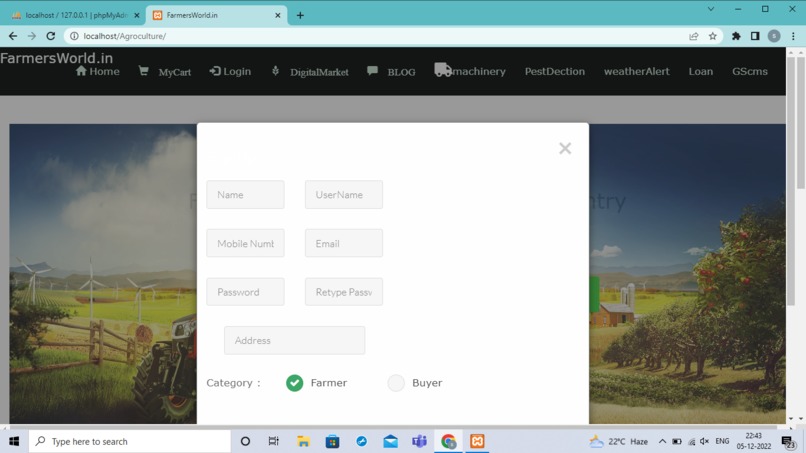Click the login arrow icon
The width and height of the screenshot is (806, 453).
click(215, 71)
